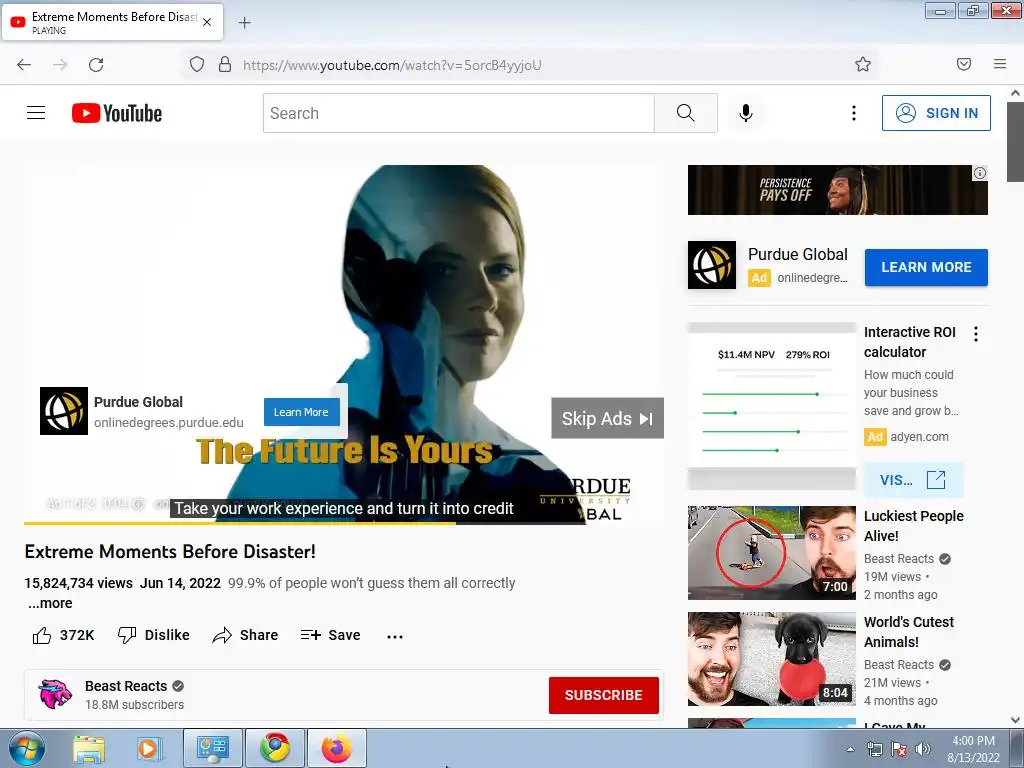1024x768 pixels.
Task: Open Beast Reacts channel avatar
Action: pos(55,694)
